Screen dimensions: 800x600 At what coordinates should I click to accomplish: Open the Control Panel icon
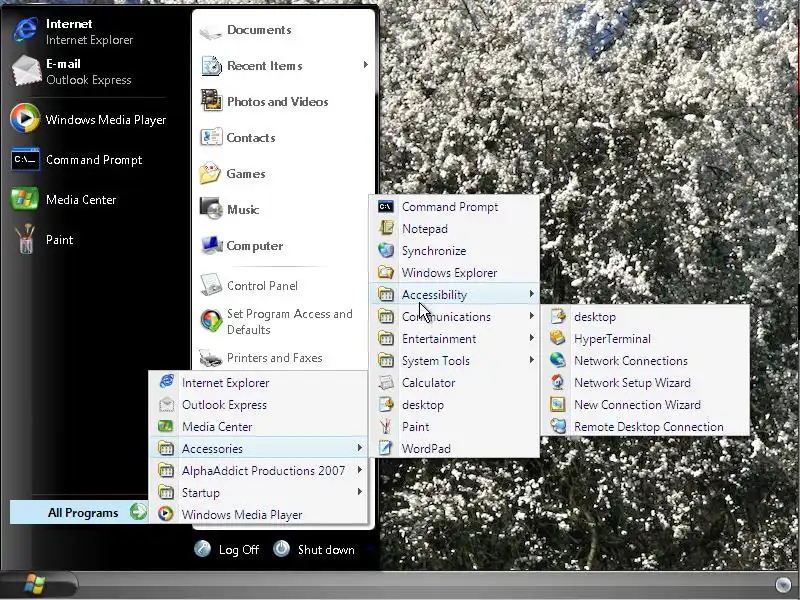click(x=211, y=285)
